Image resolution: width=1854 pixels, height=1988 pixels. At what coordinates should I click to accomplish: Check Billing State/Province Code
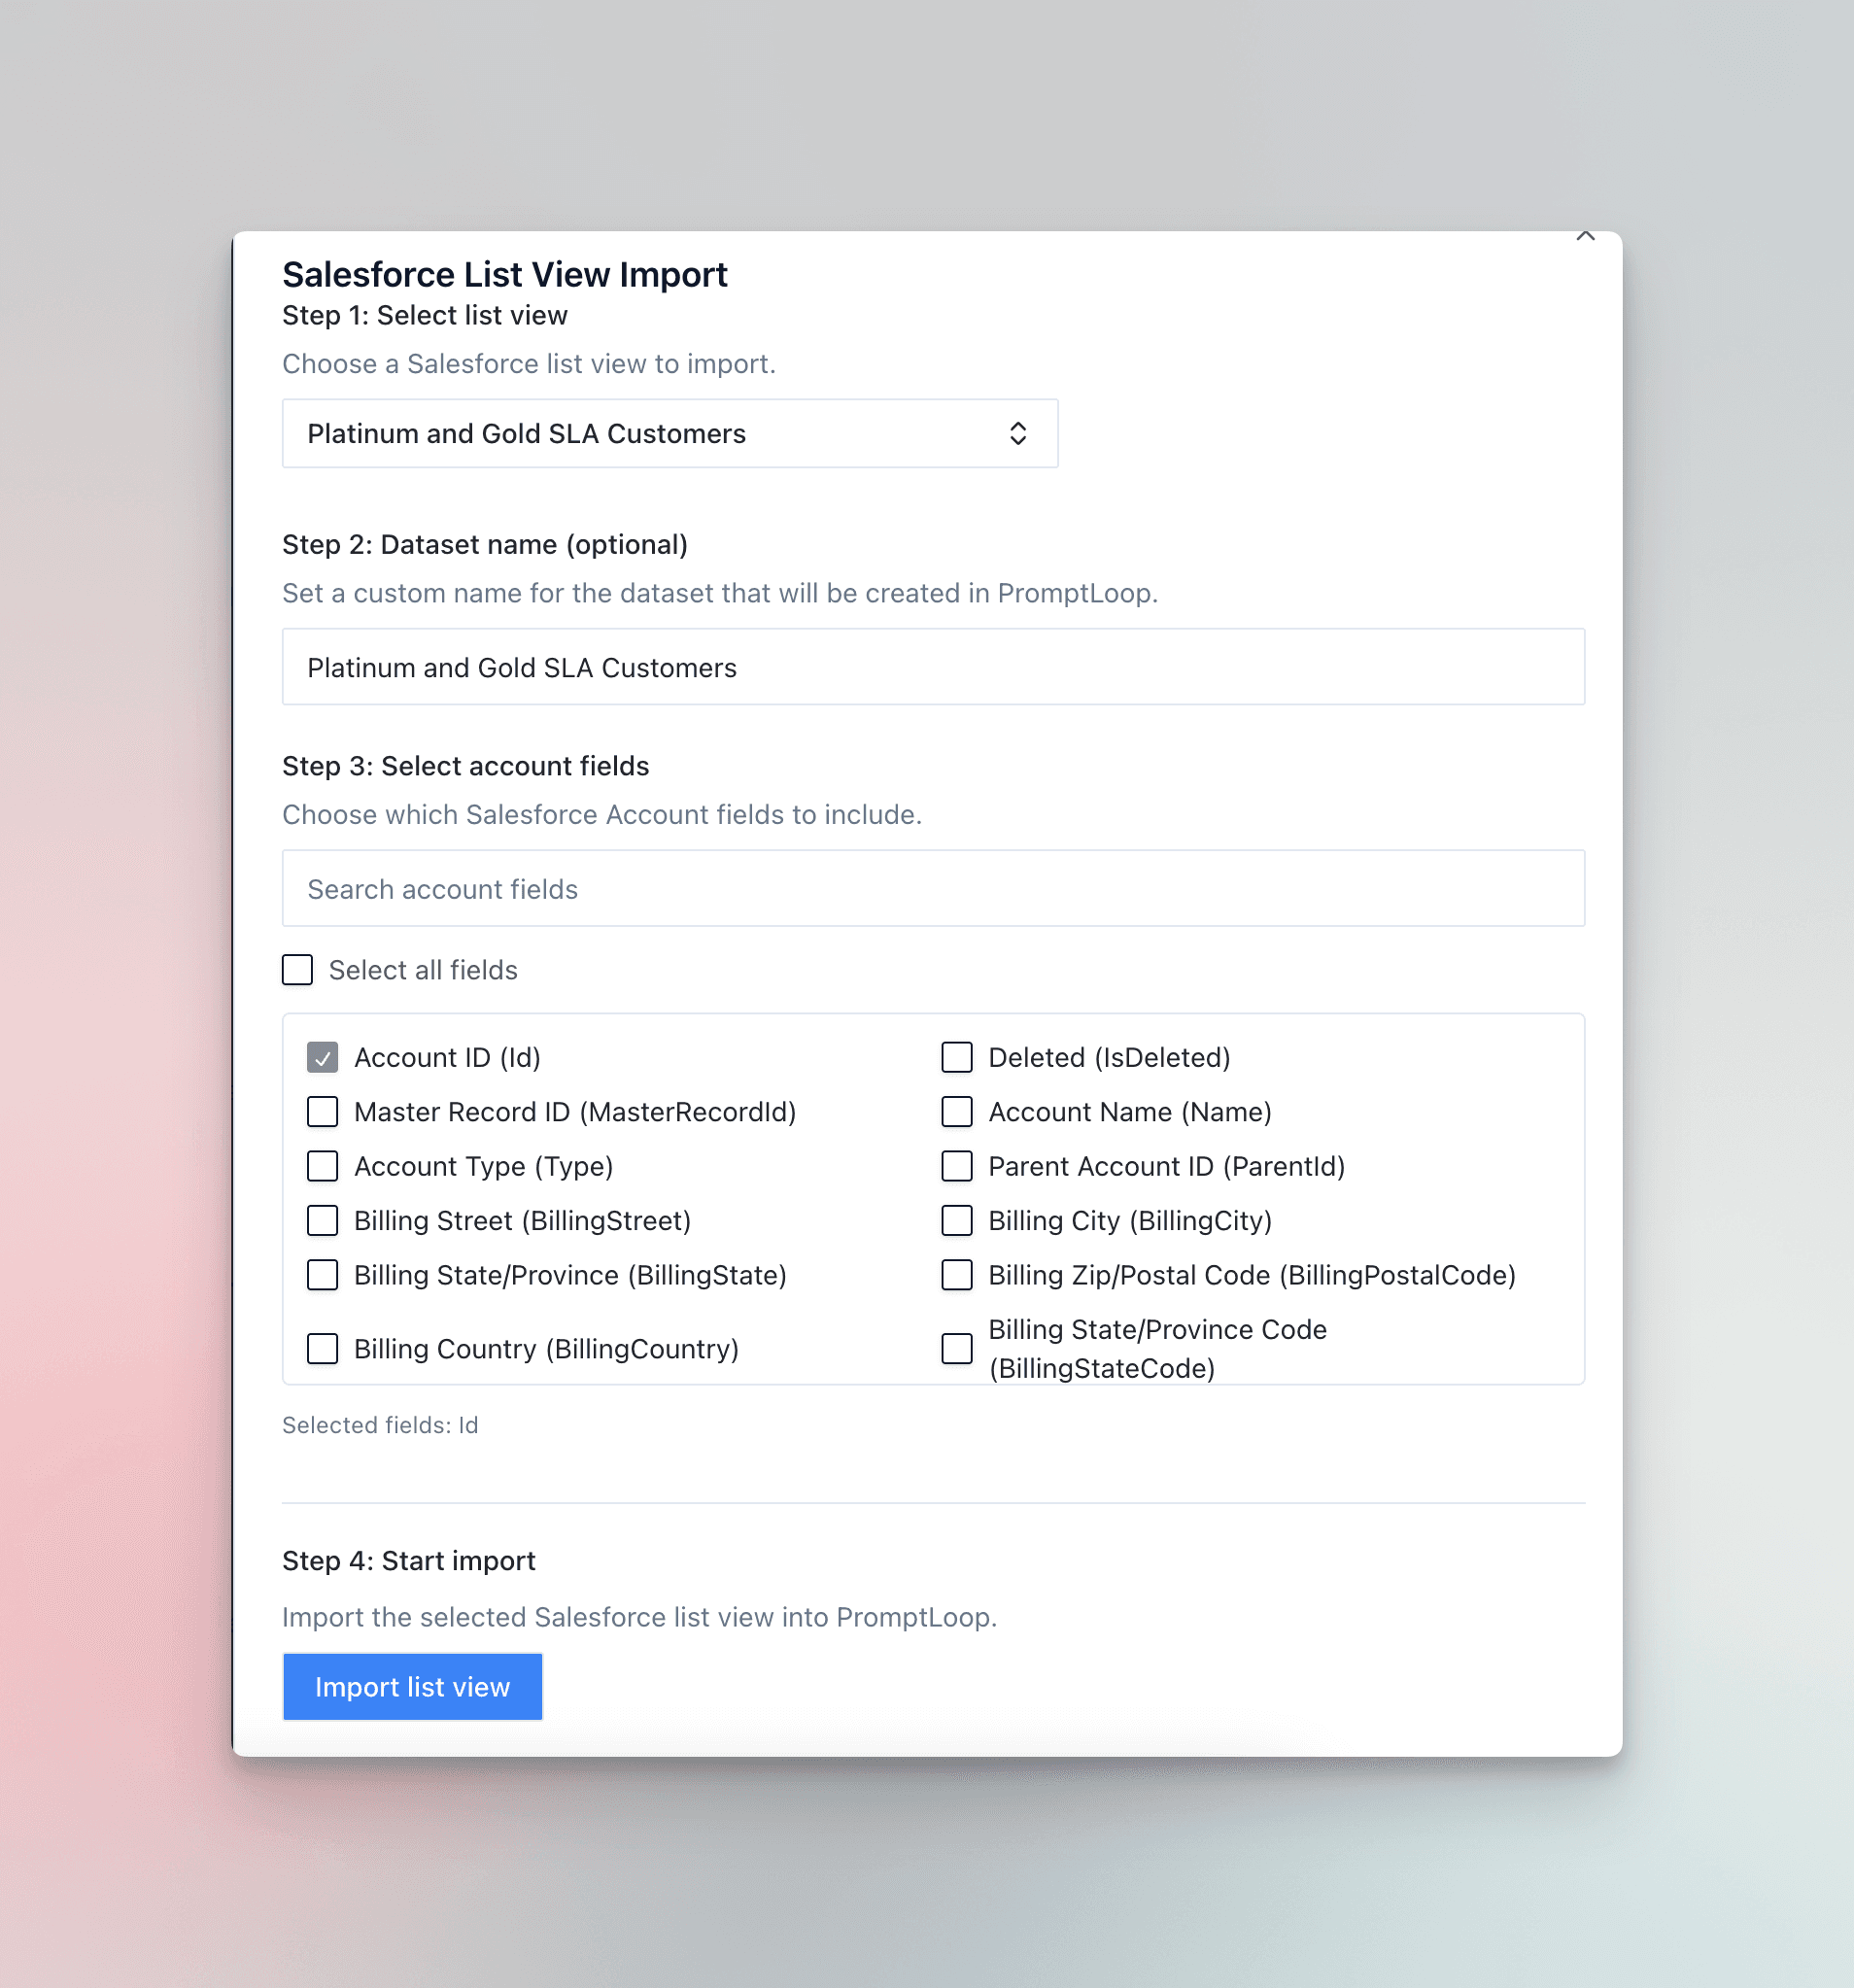pyautogui.click(x=957, y=1349)
